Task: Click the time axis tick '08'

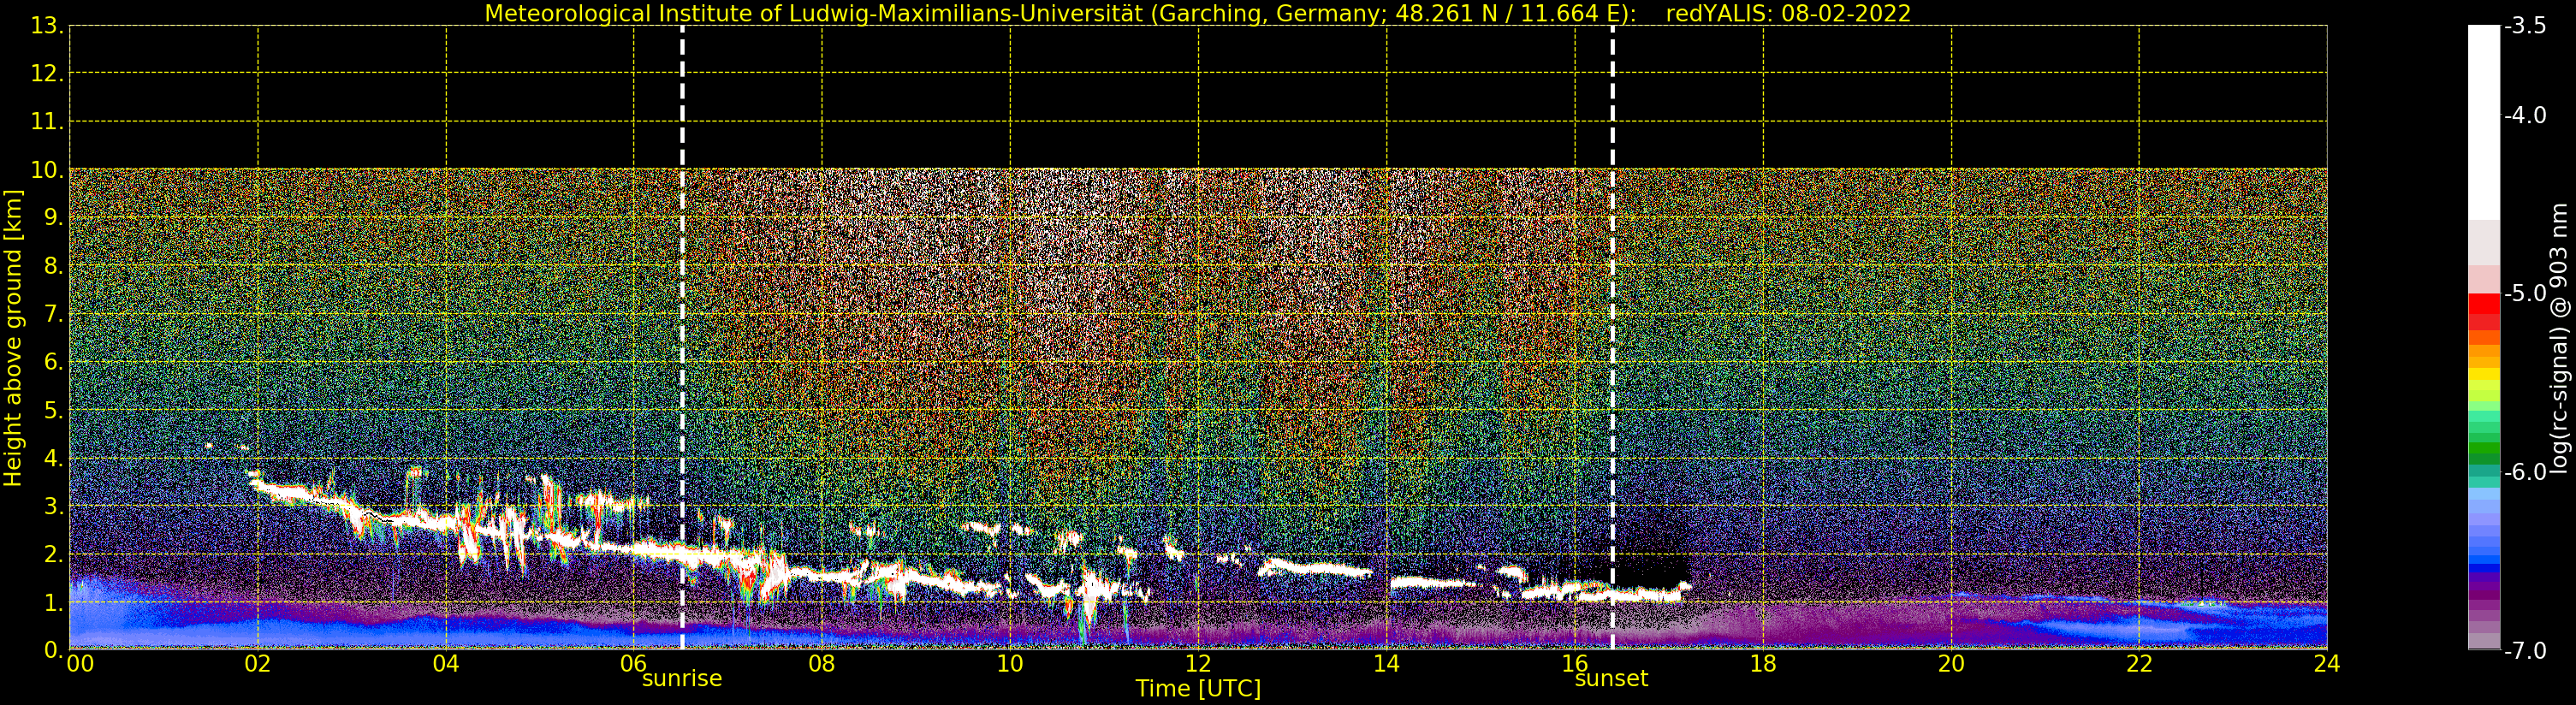Action: pyautogui.click(x=821, y=663)
